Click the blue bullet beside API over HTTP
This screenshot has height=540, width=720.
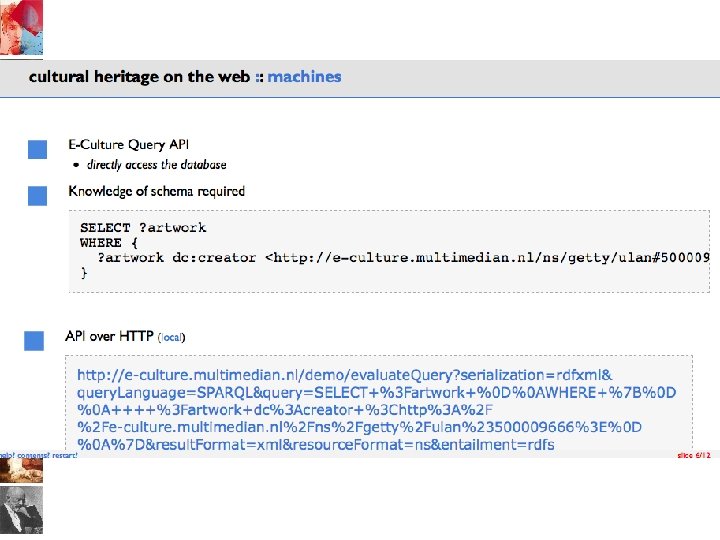coord(34,340)
